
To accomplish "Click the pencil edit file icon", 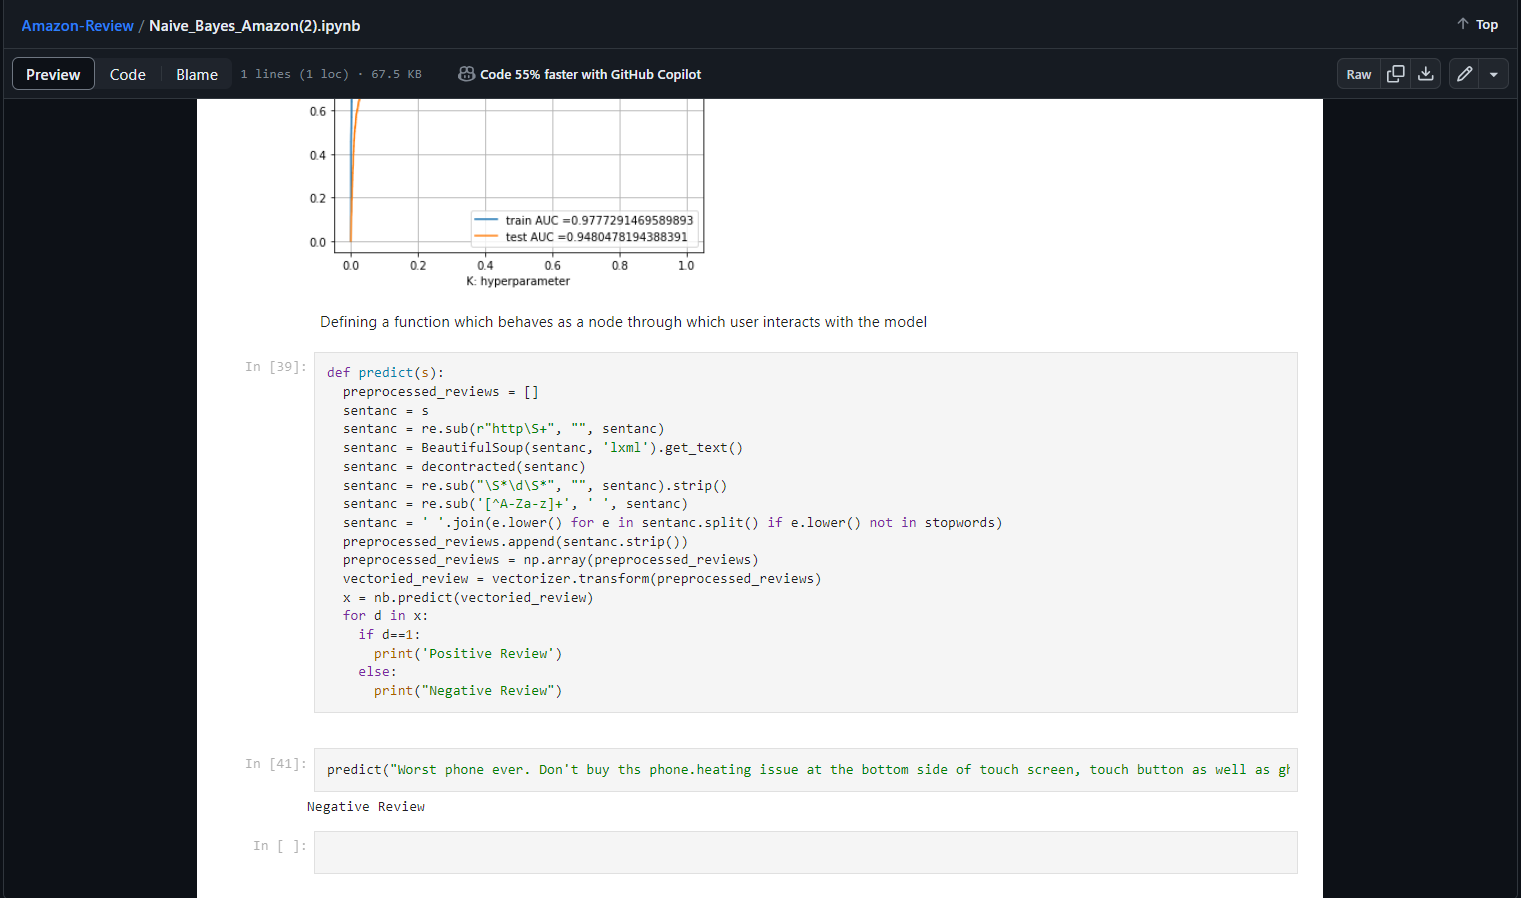I will [1464, 74].
